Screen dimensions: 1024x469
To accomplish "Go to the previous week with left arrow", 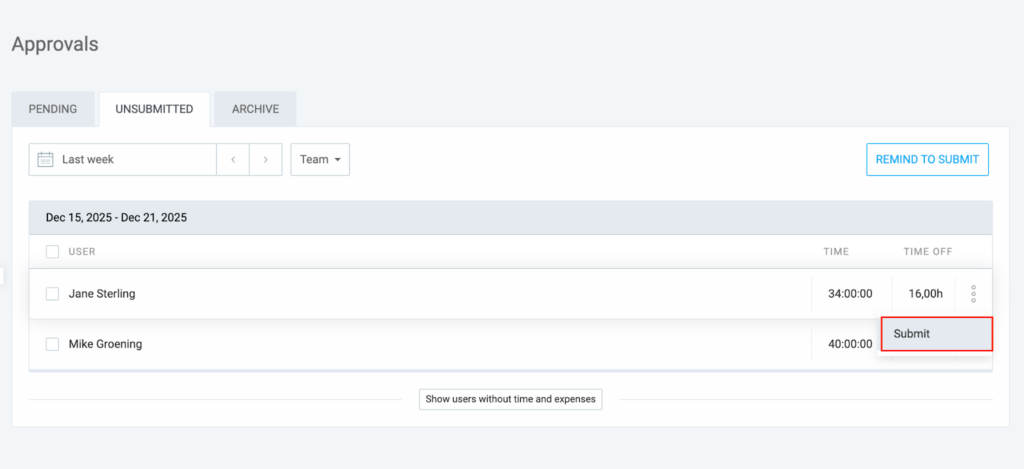I will (233, 160).
